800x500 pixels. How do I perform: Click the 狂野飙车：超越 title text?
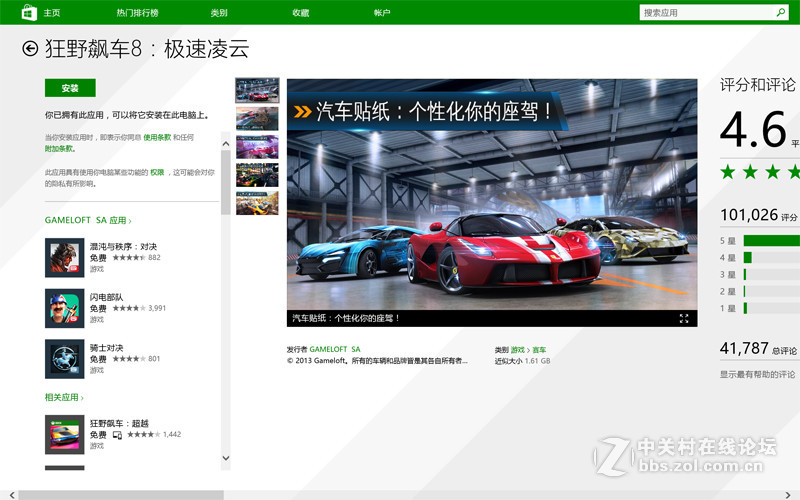tap(119, 423)
